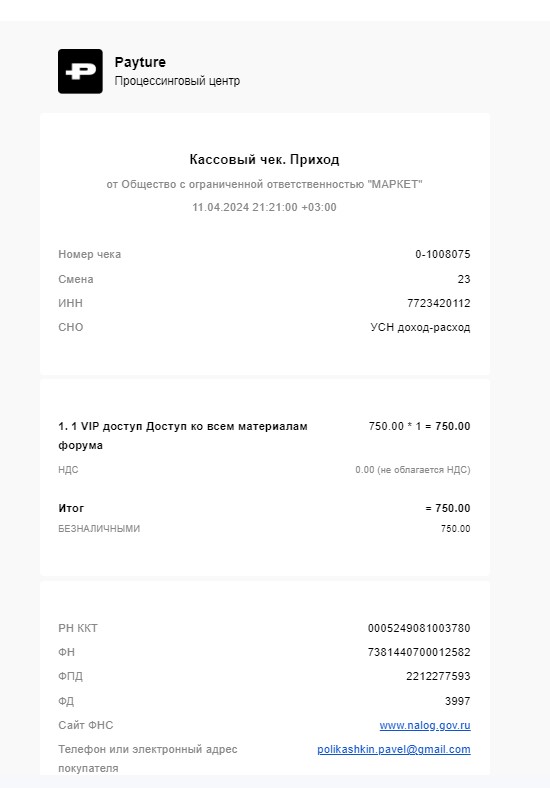Click the МАРКЕТ organization name line

(264, 184)
